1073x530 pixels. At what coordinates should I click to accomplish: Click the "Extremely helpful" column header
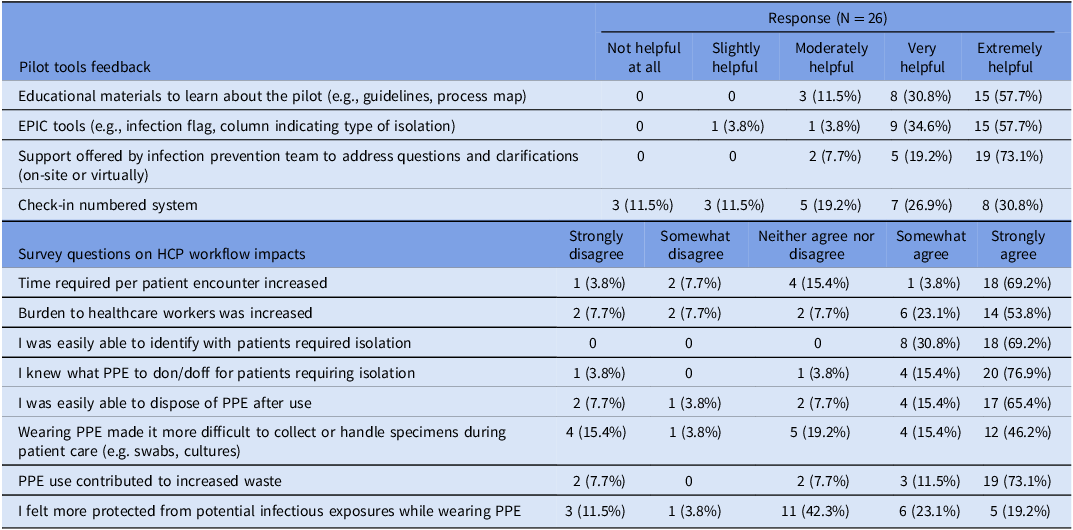click(x=1008, y=57)
